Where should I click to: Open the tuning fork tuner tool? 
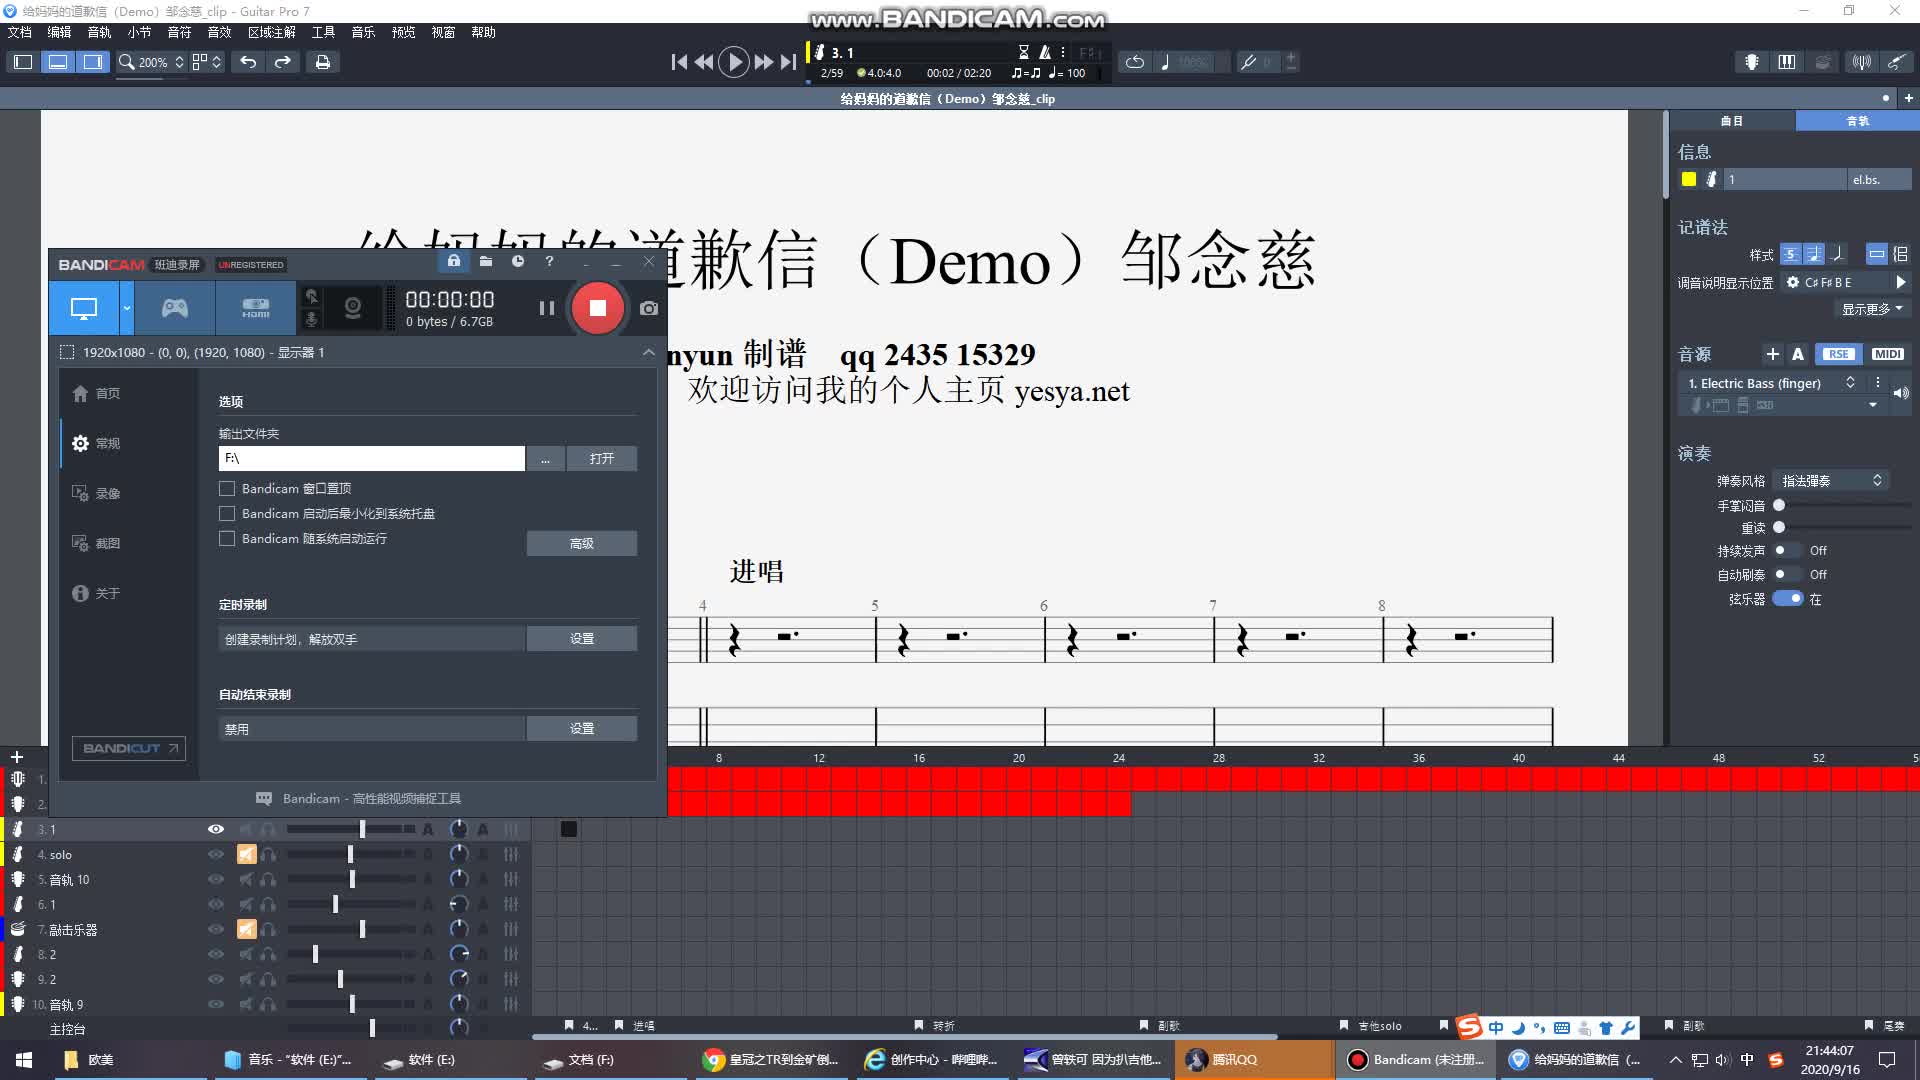(1248, 62)
